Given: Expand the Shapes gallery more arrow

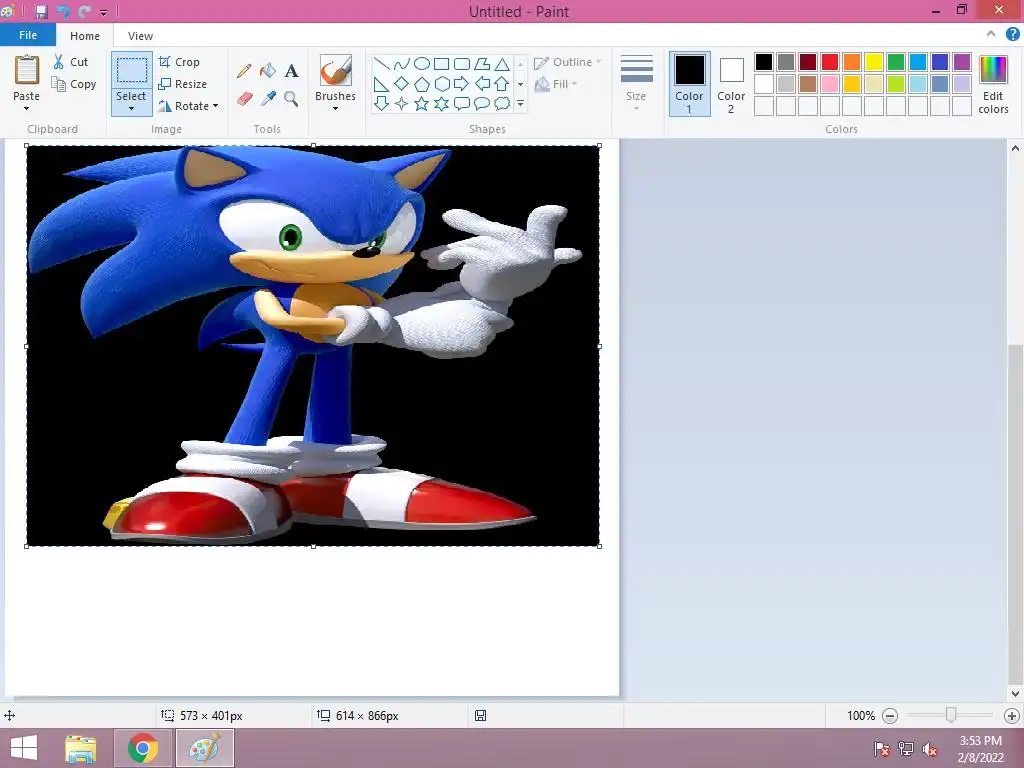Looking at the screenshot, I should (x=520, y=104).
